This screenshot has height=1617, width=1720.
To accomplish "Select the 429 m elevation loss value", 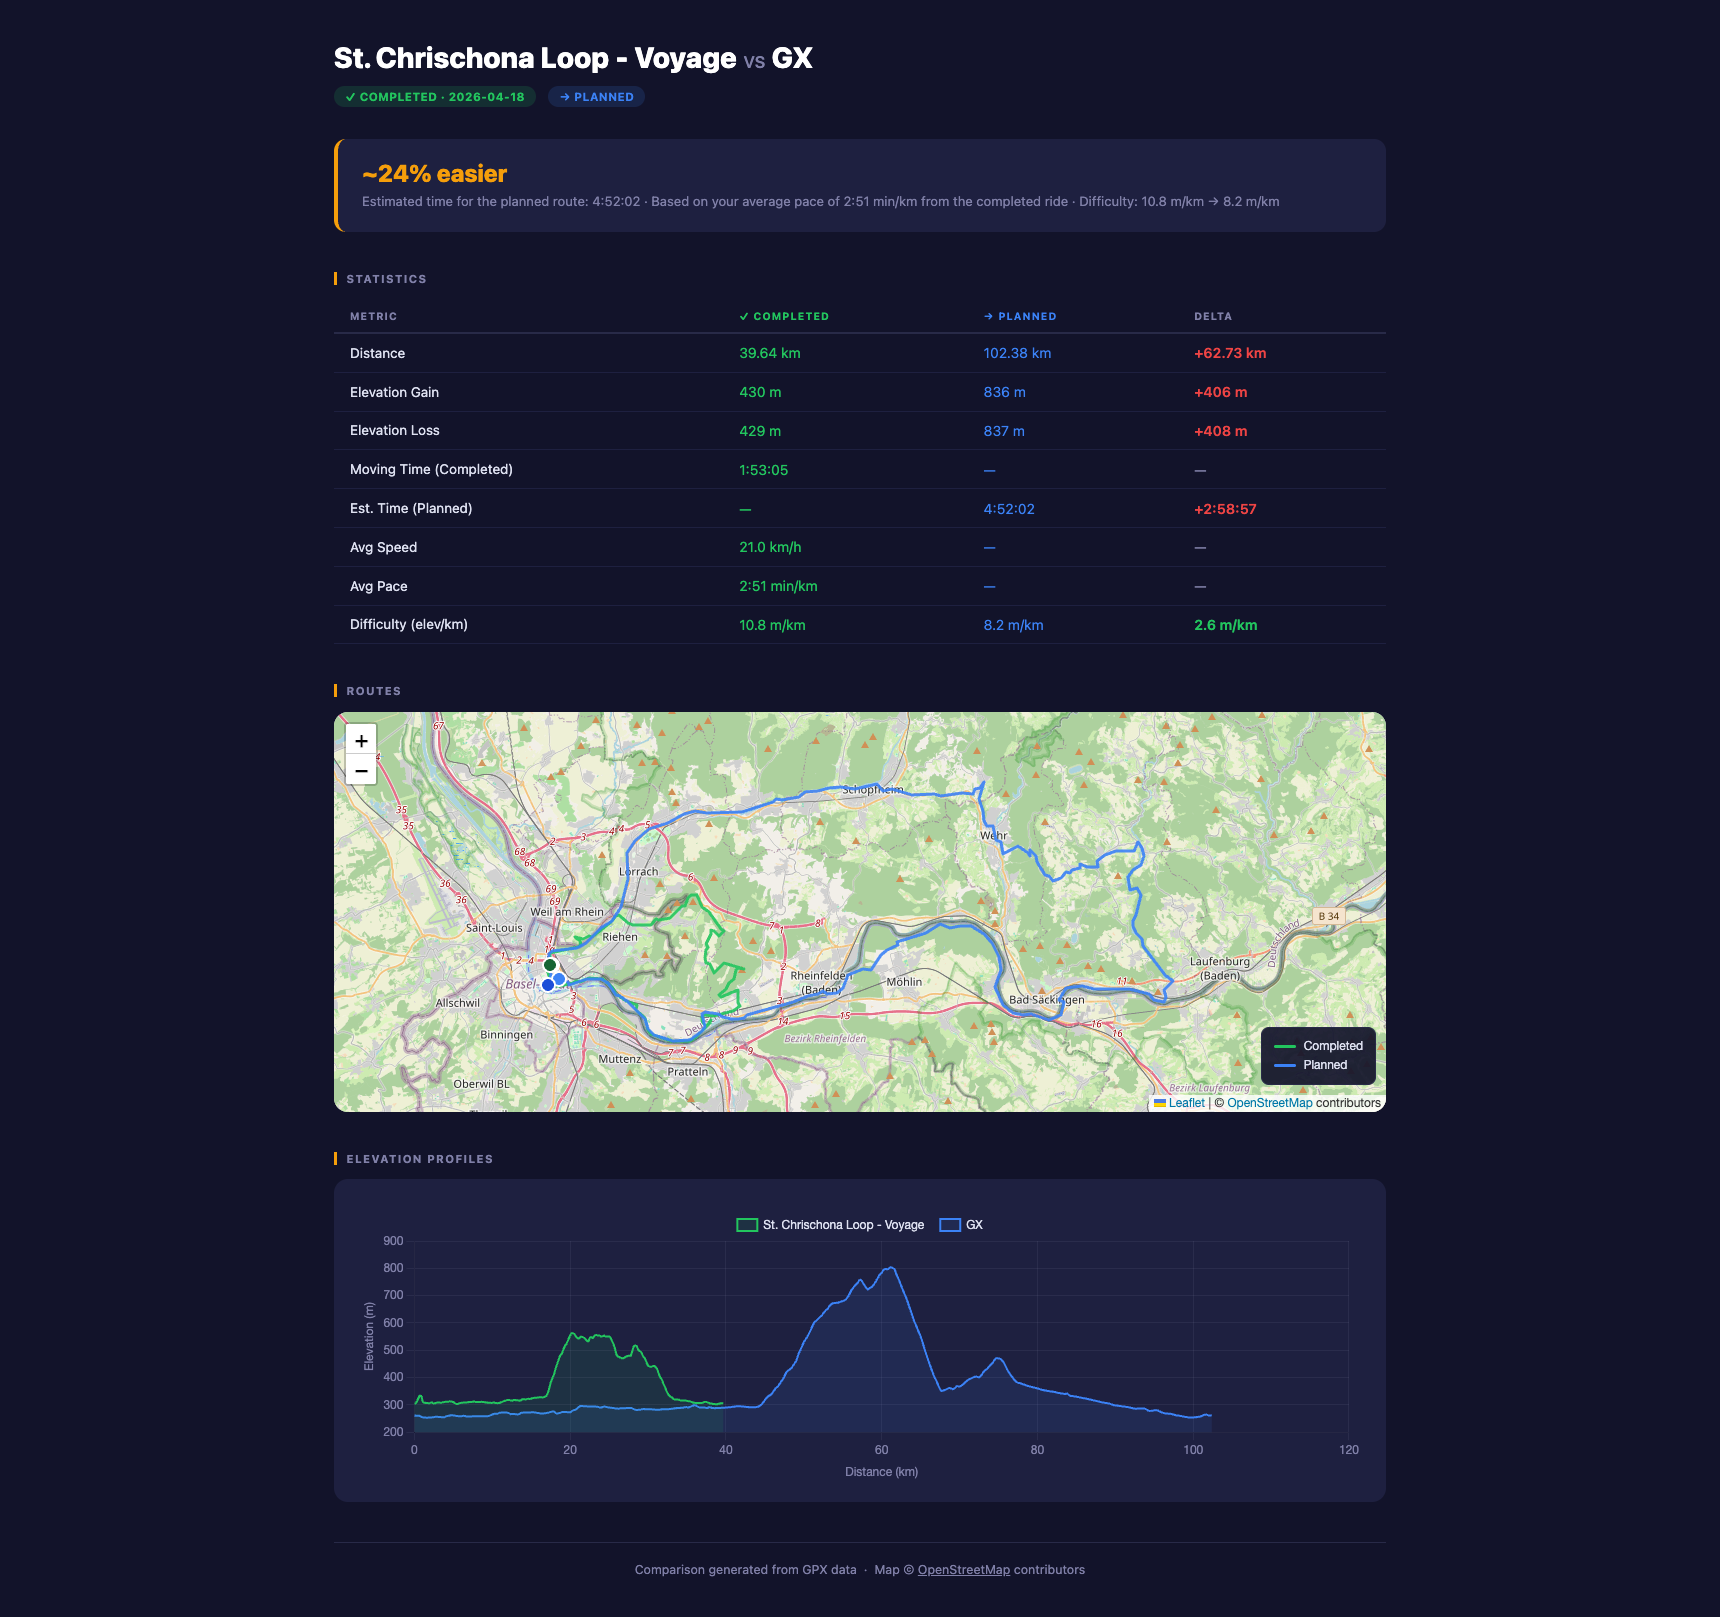I will click(x=760, y=431).
